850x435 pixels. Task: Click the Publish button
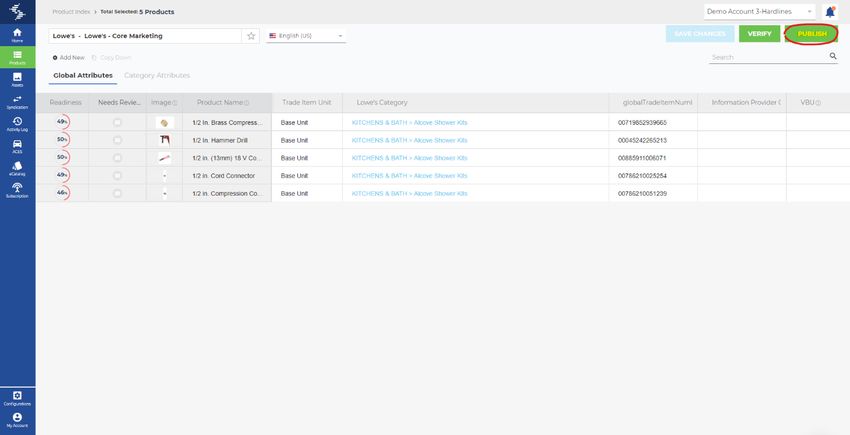point(812,34)
